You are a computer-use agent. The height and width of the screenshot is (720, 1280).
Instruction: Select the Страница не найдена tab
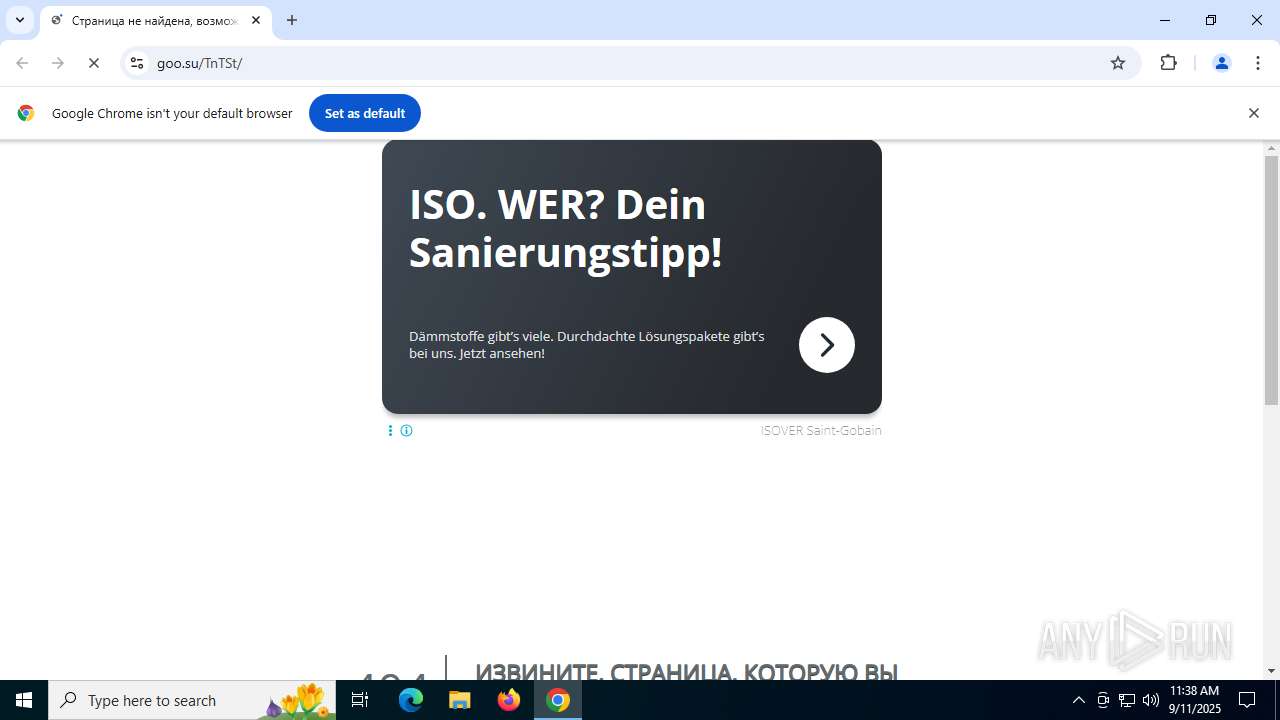point(155,20)
